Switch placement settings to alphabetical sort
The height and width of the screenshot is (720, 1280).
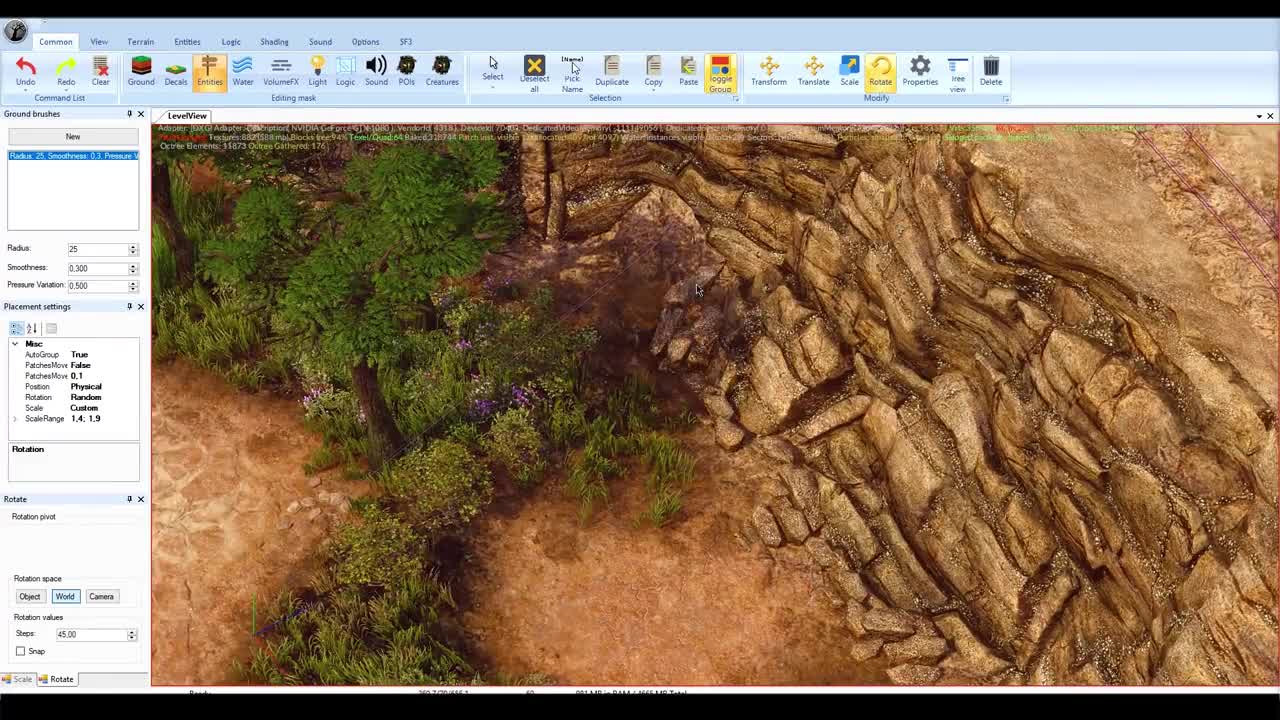click(32, 328)
